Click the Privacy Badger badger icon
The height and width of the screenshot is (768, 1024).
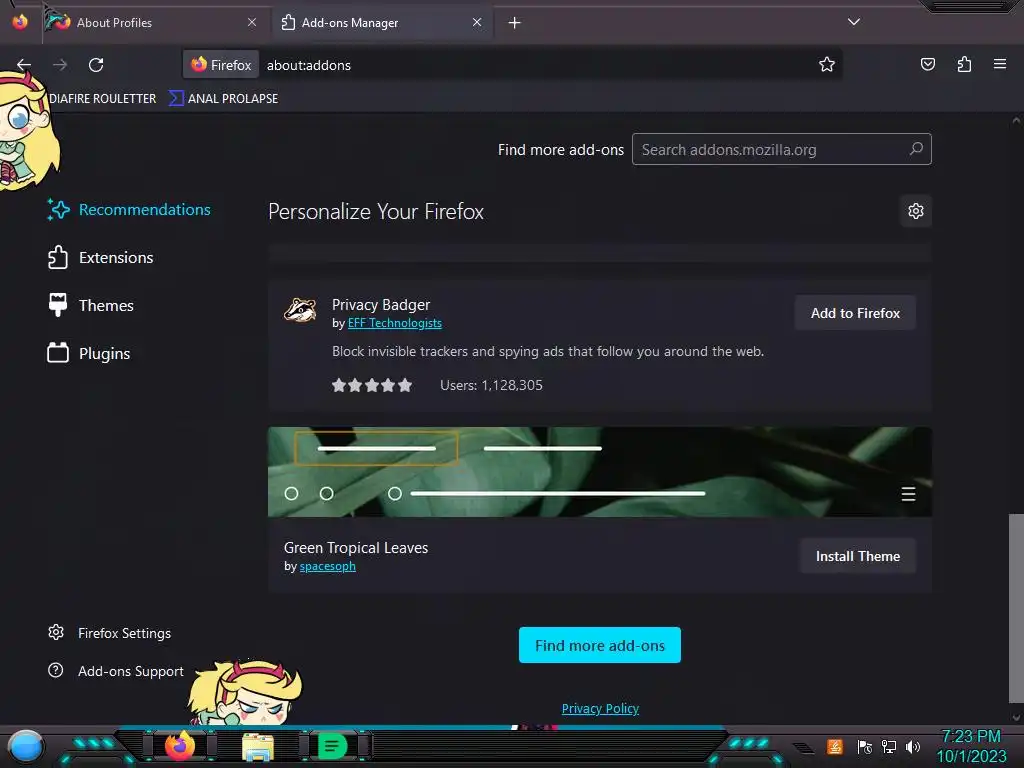[300, 310]
